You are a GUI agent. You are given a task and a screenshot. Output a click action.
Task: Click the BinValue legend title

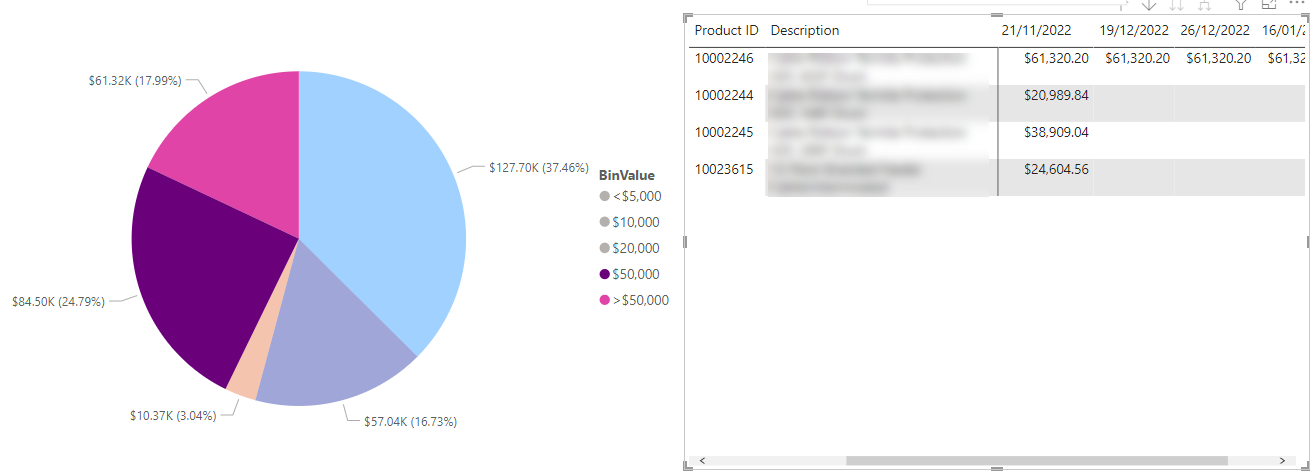click(x=627, y=175)
